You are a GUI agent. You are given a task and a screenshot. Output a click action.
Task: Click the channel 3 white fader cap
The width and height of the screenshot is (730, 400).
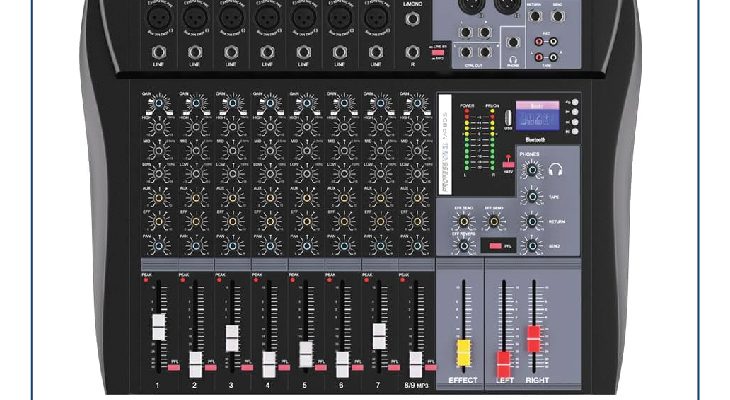[231, 338]
